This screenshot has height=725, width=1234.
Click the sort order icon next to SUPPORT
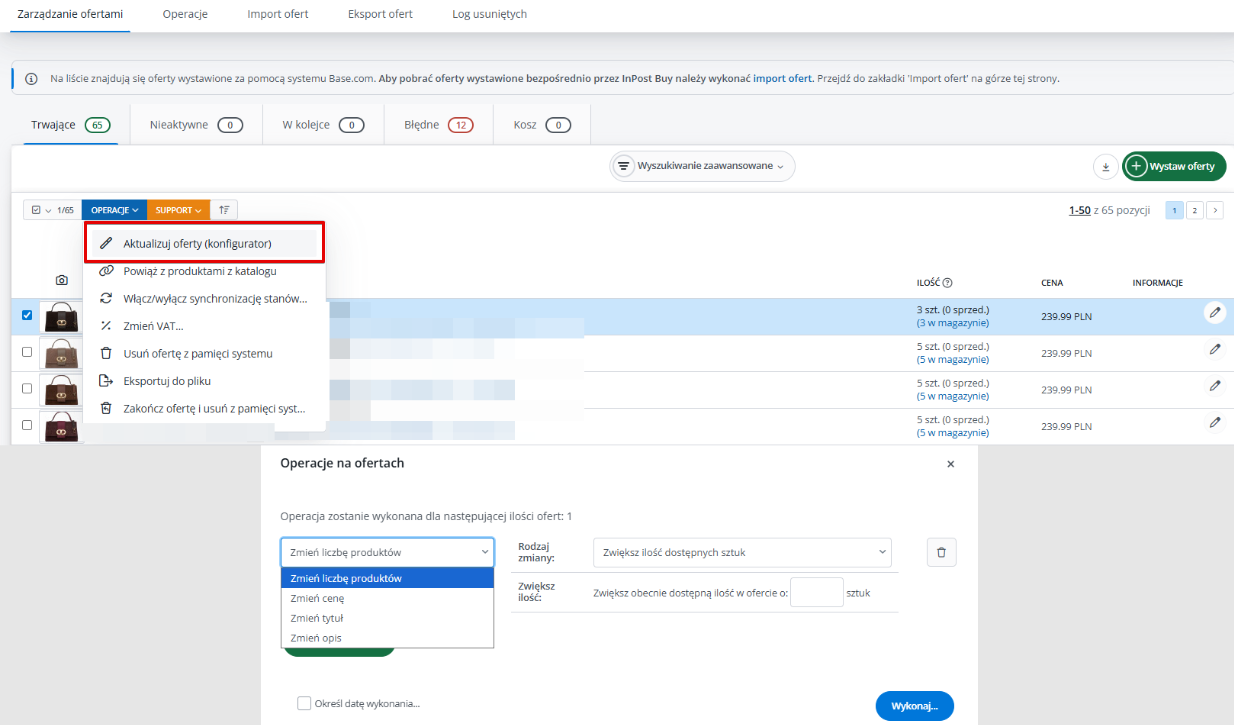(x=224, y=210)
